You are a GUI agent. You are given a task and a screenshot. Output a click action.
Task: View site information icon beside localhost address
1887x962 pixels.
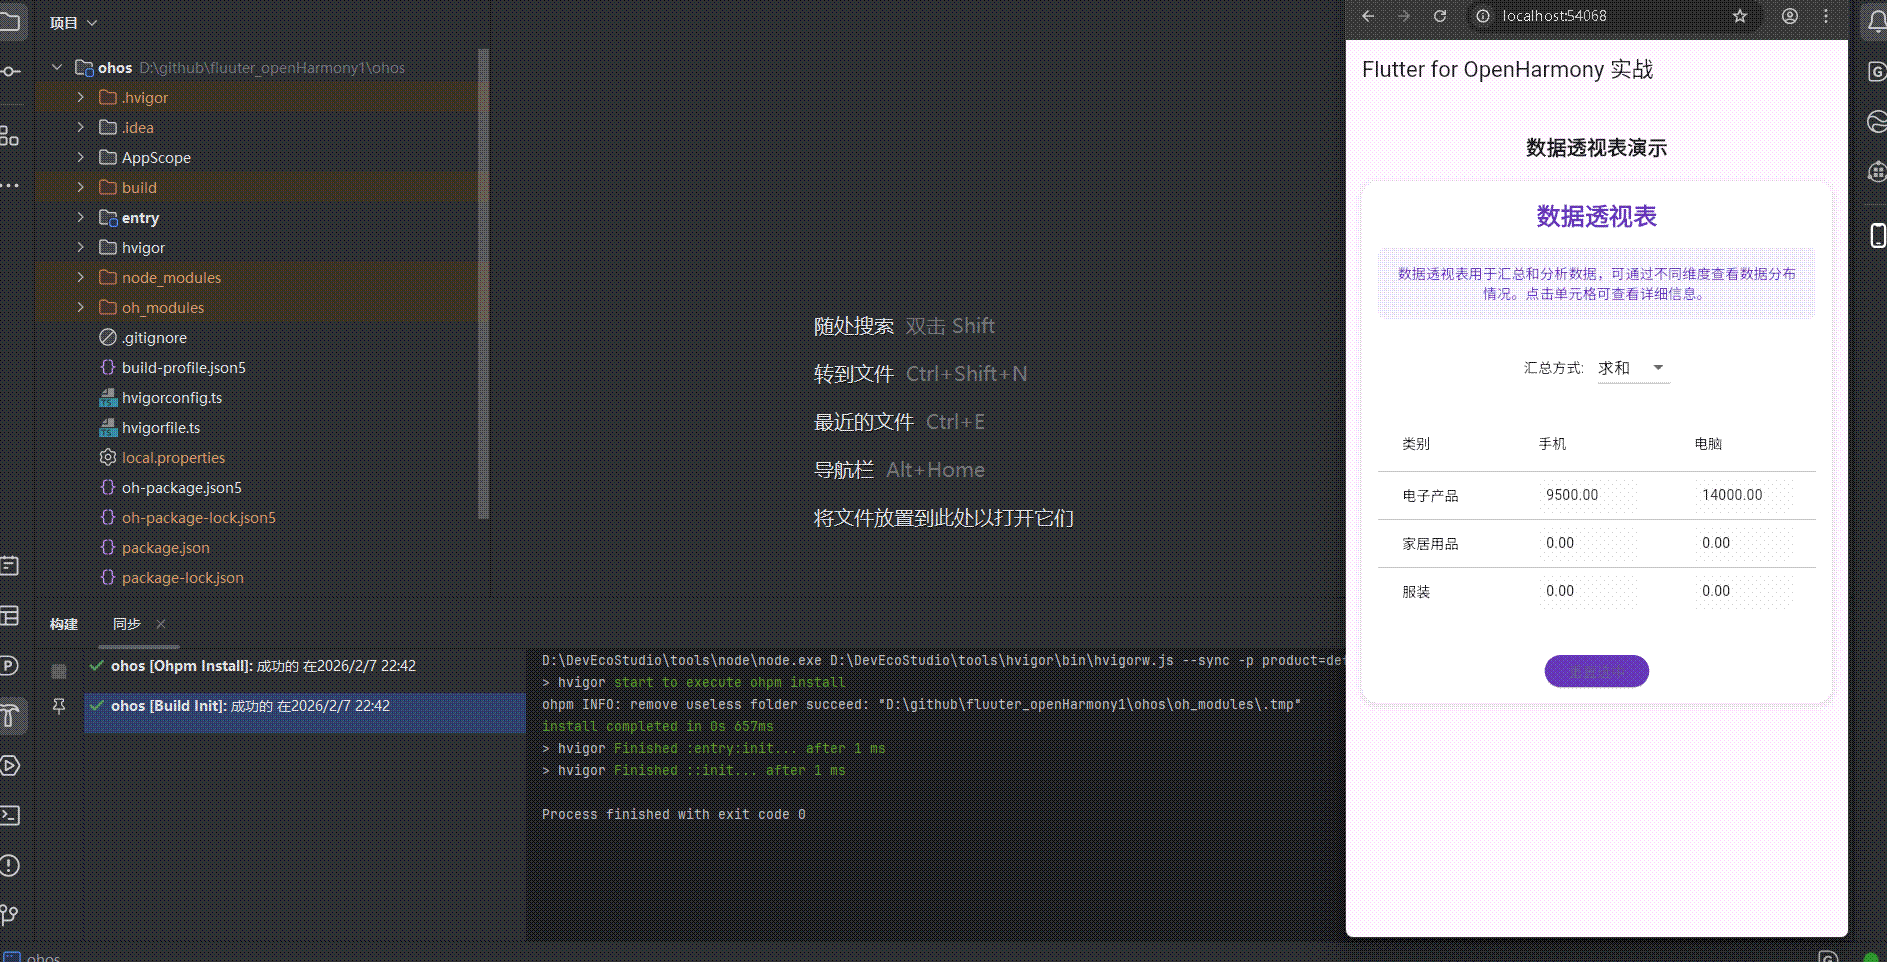click(x=1483, y=16)
